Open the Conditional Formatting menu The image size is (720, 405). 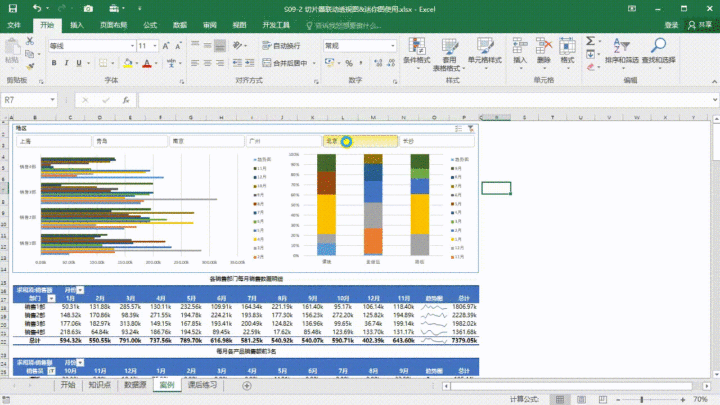coord(416,53)
